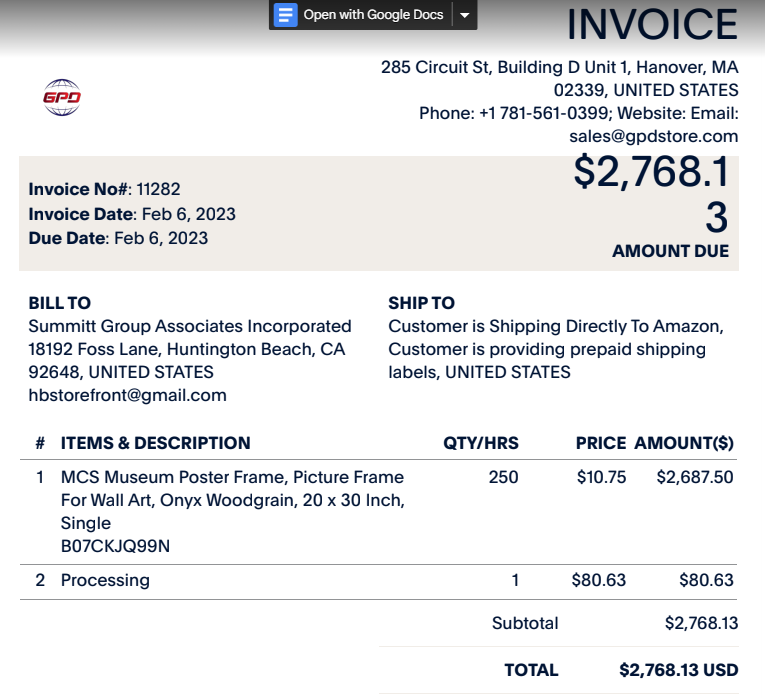
Task: Click the GPD globe logo
Action: click(62, 98)
